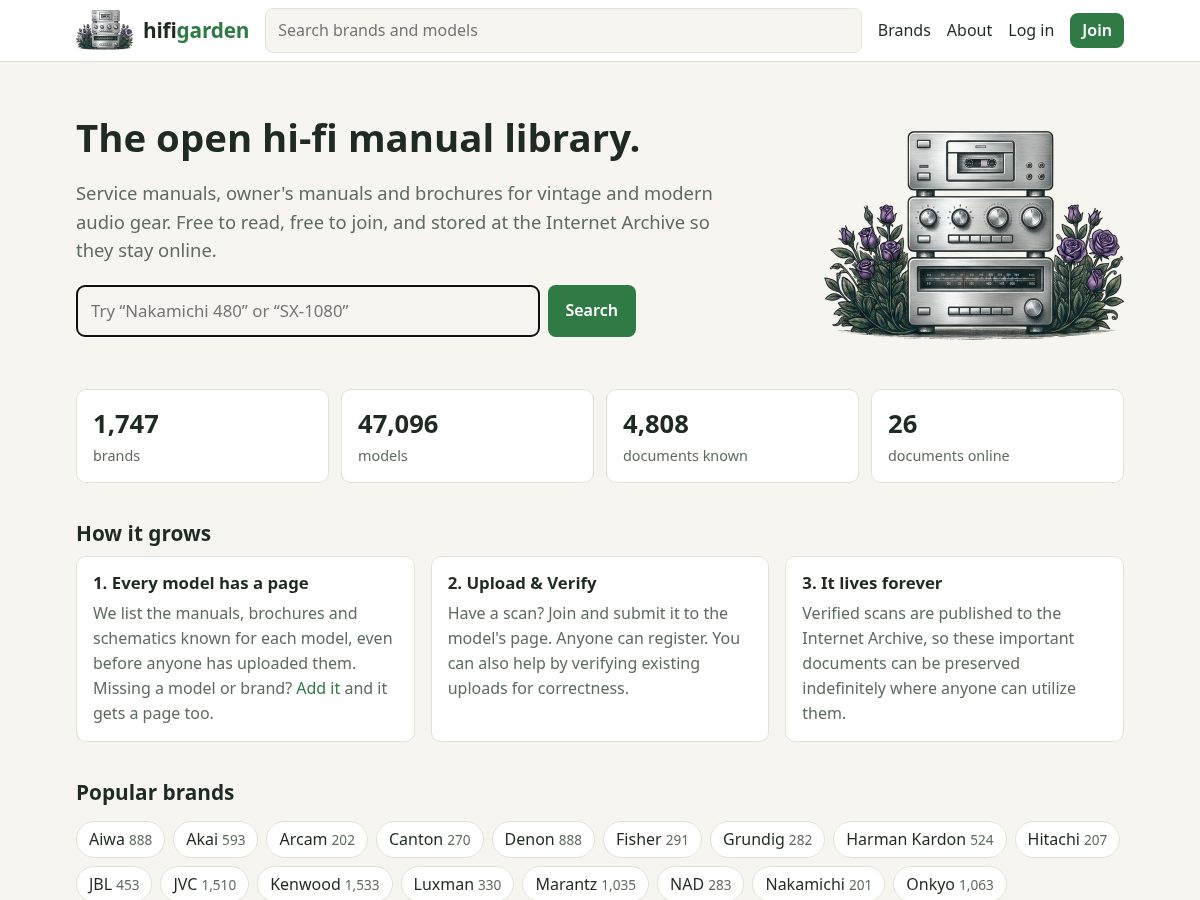Image resolution: width=1200 pixels, height=900 pixels.
Task: Focus the hero Nakamichi 480 search box
Action: click(x=308, y=311)
